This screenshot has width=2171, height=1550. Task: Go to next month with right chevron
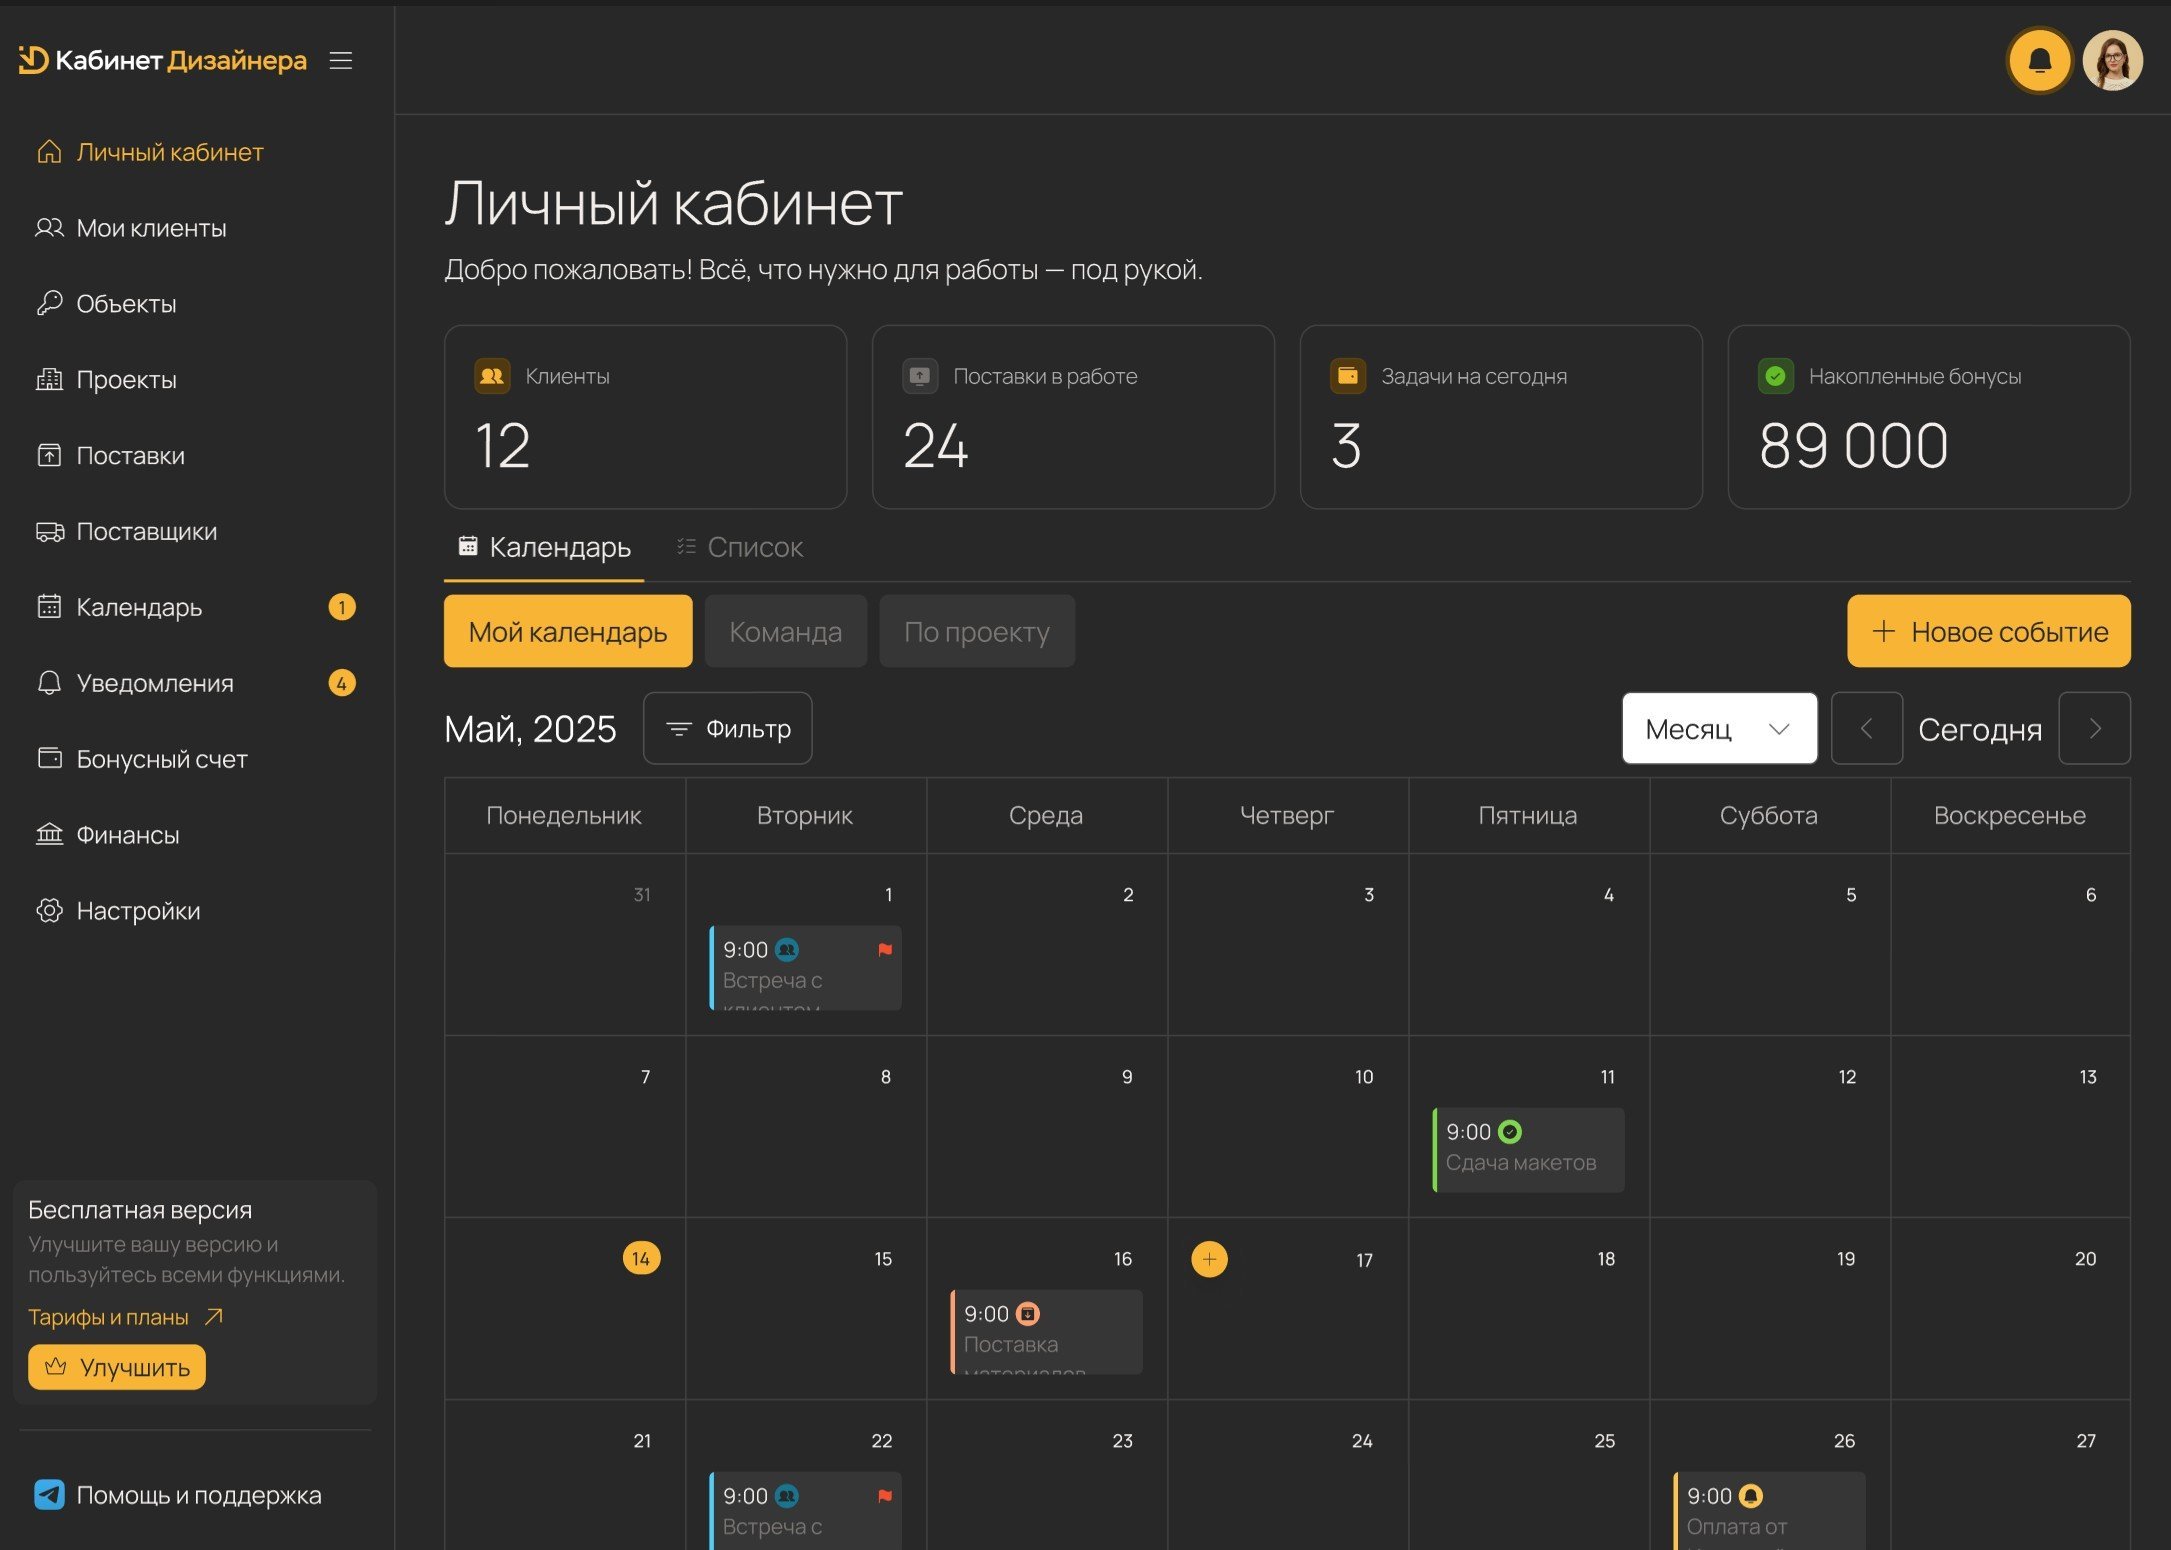2094,729
